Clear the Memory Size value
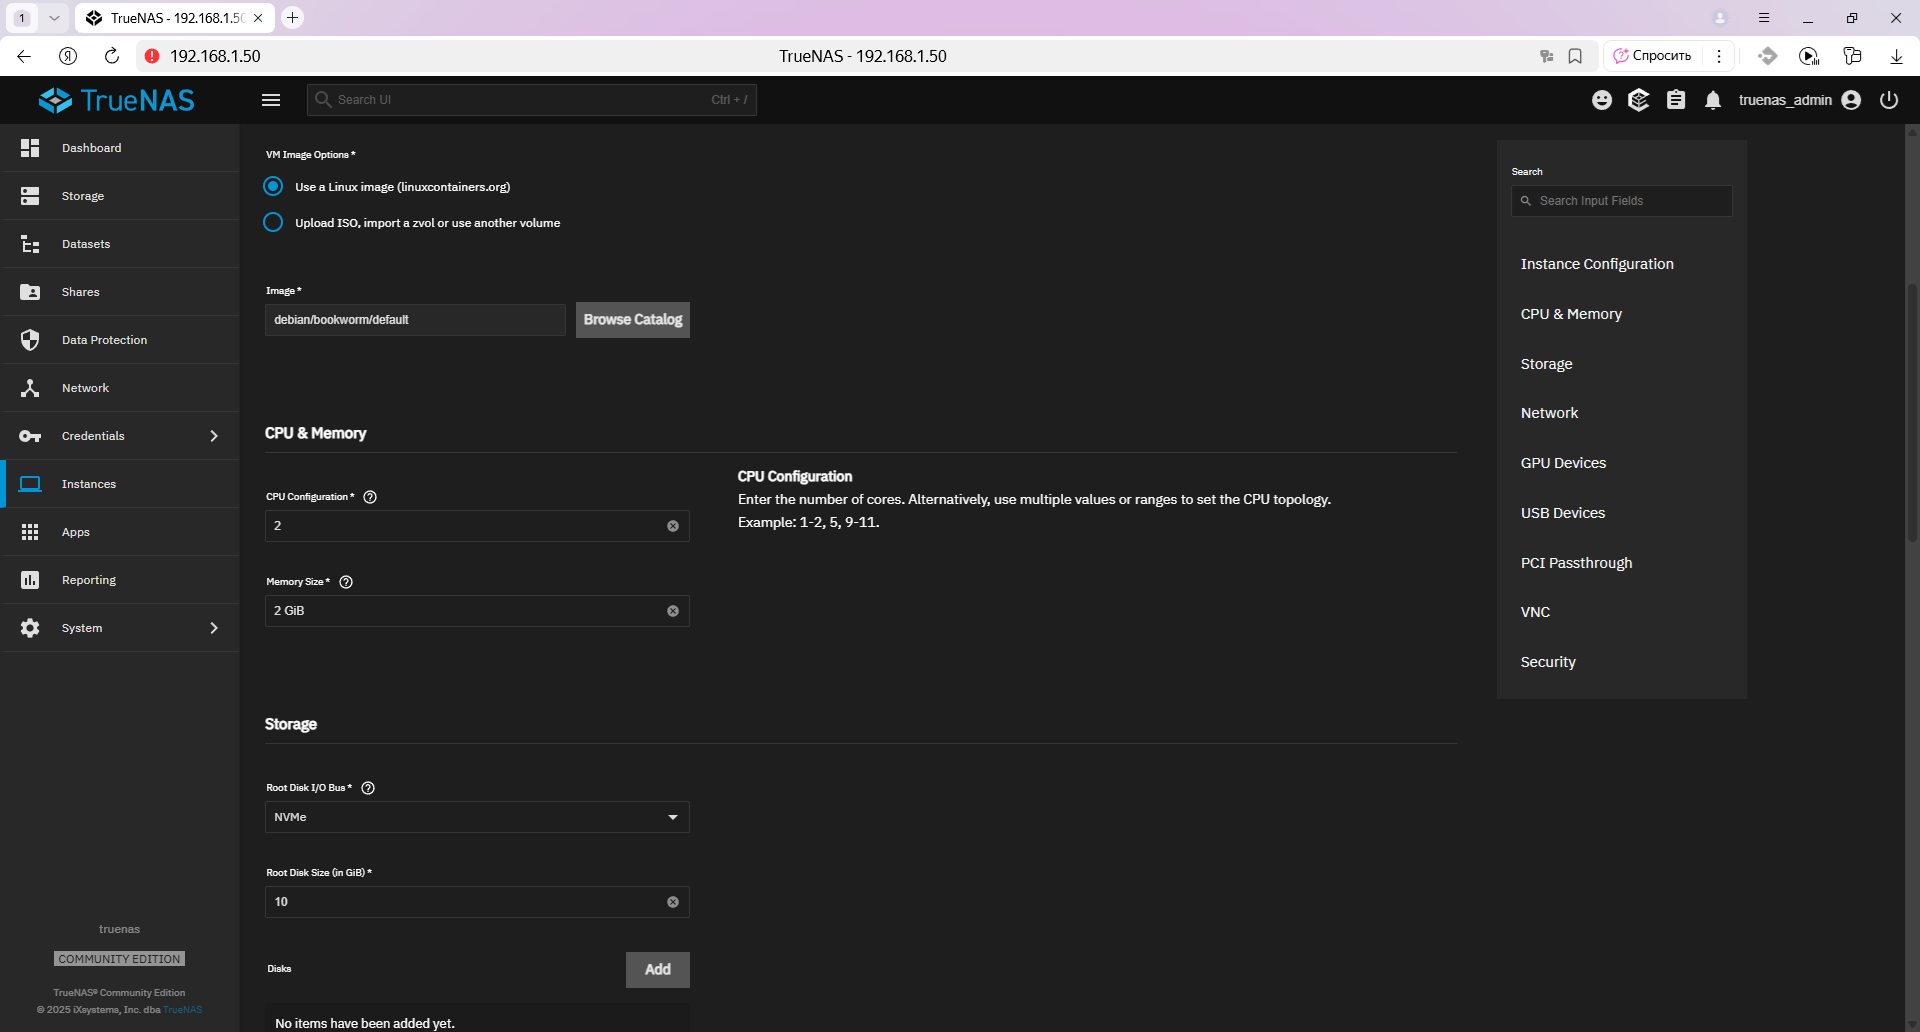 (673, 611)
